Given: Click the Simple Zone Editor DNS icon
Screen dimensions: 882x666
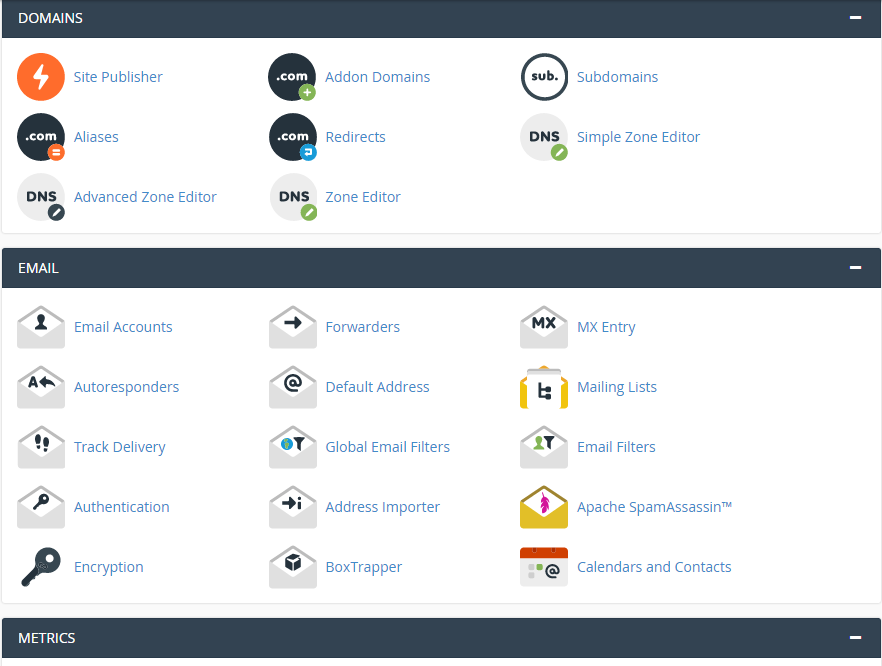Looking at the screenshot, I should pos(544,137).
